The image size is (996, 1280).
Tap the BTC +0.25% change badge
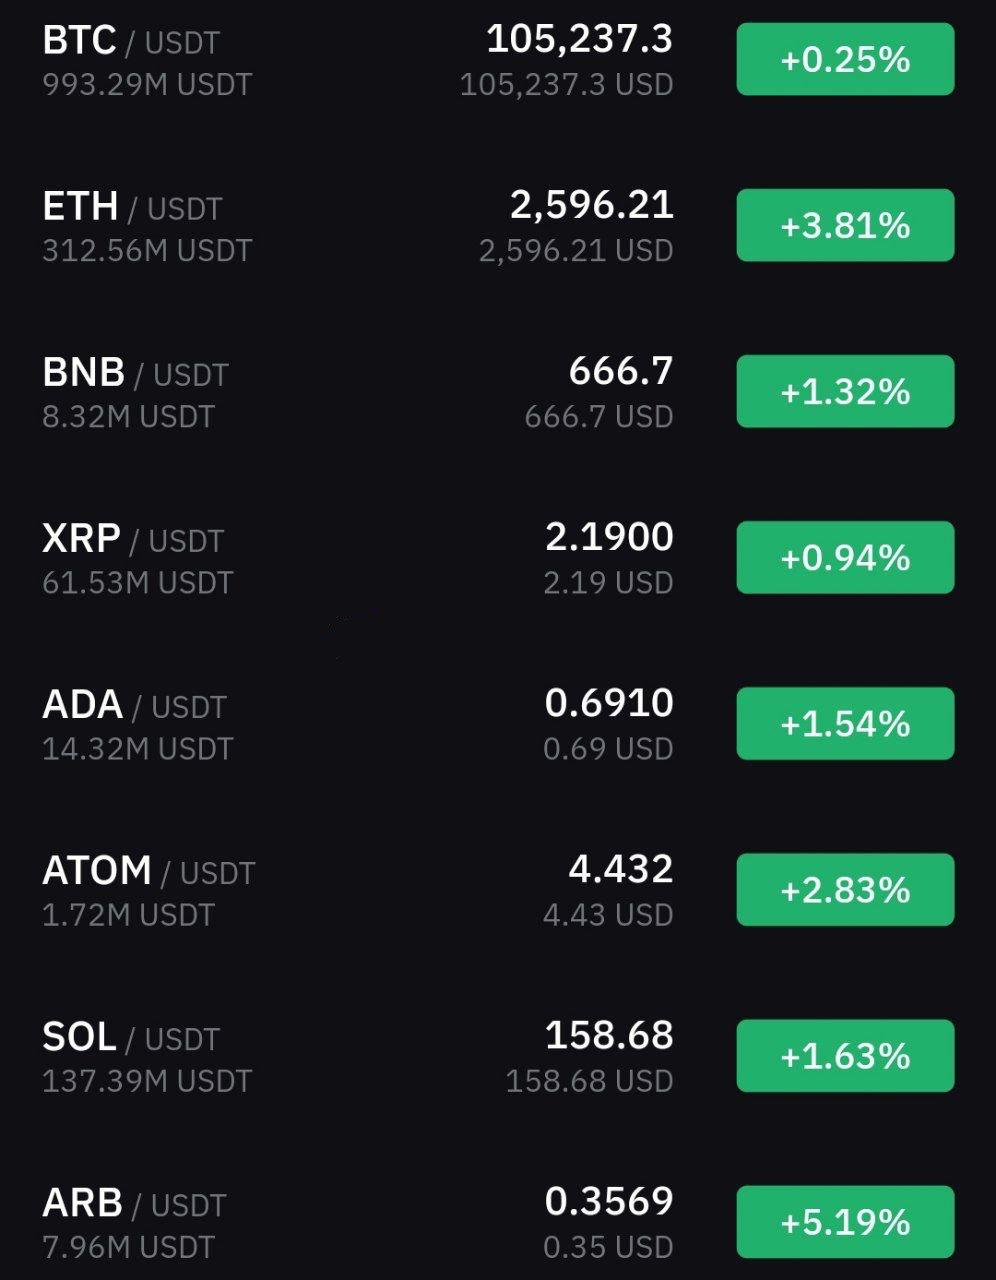(x=845, y=59)
